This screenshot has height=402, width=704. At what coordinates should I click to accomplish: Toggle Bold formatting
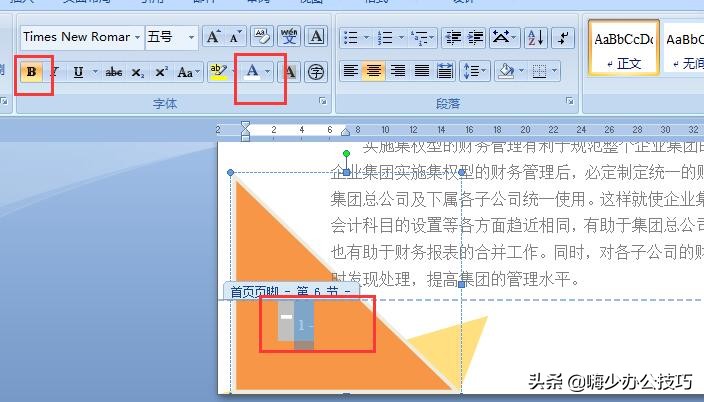(31, 72)
